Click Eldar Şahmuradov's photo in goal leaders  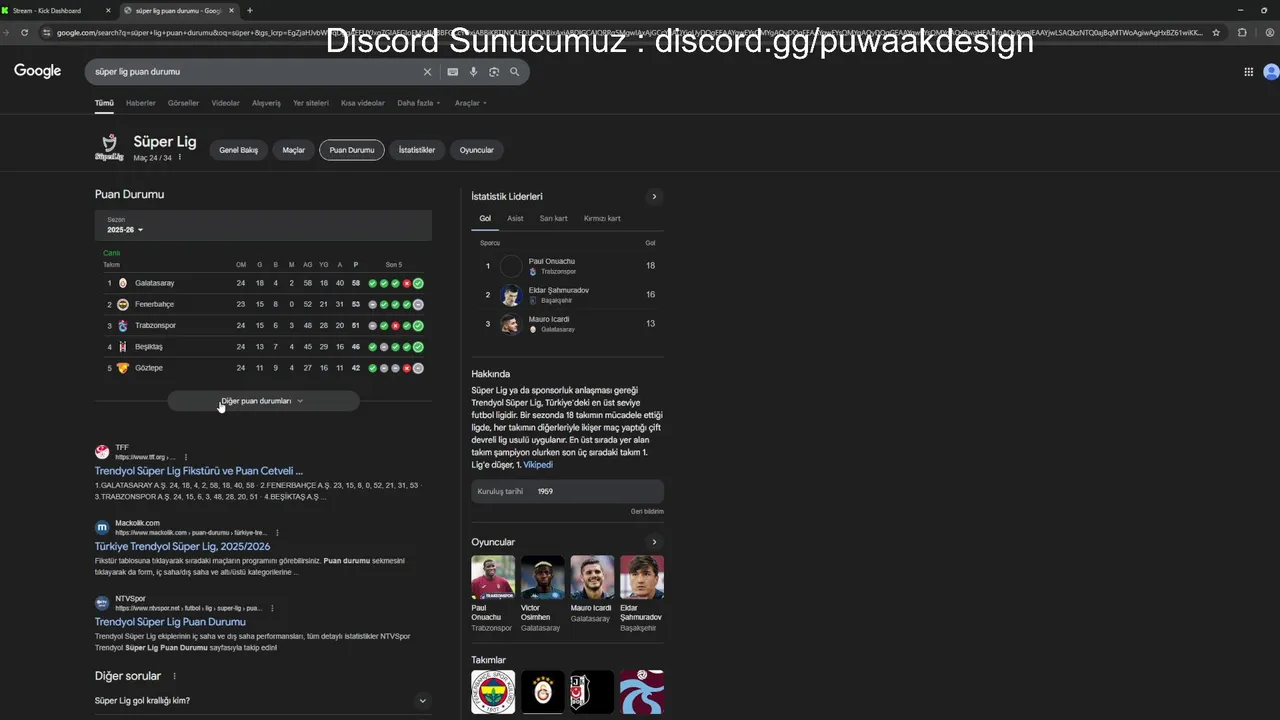(x=511, y=295)
